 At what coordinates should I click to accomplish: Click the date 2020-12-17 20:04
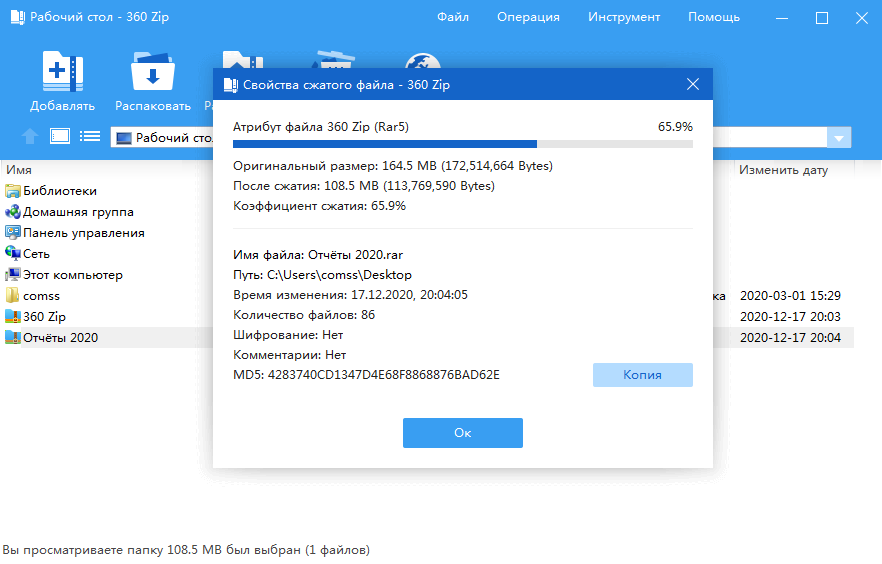(x=790, y=337)
